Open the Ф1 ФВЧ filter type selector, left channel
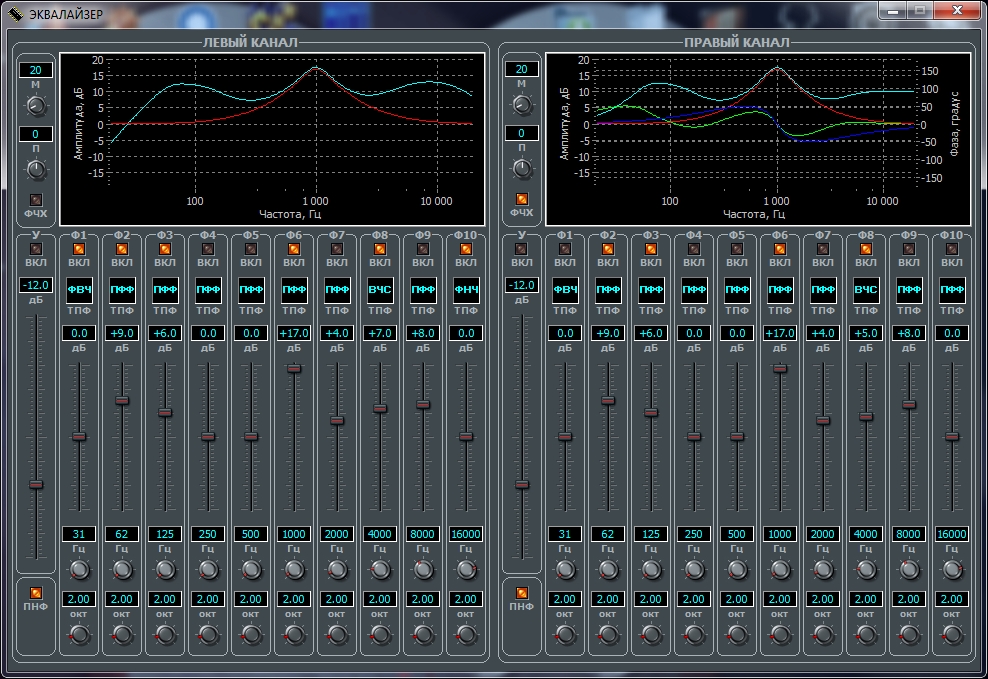The width and height of the screenshot is (988, 679). (79, 290)
